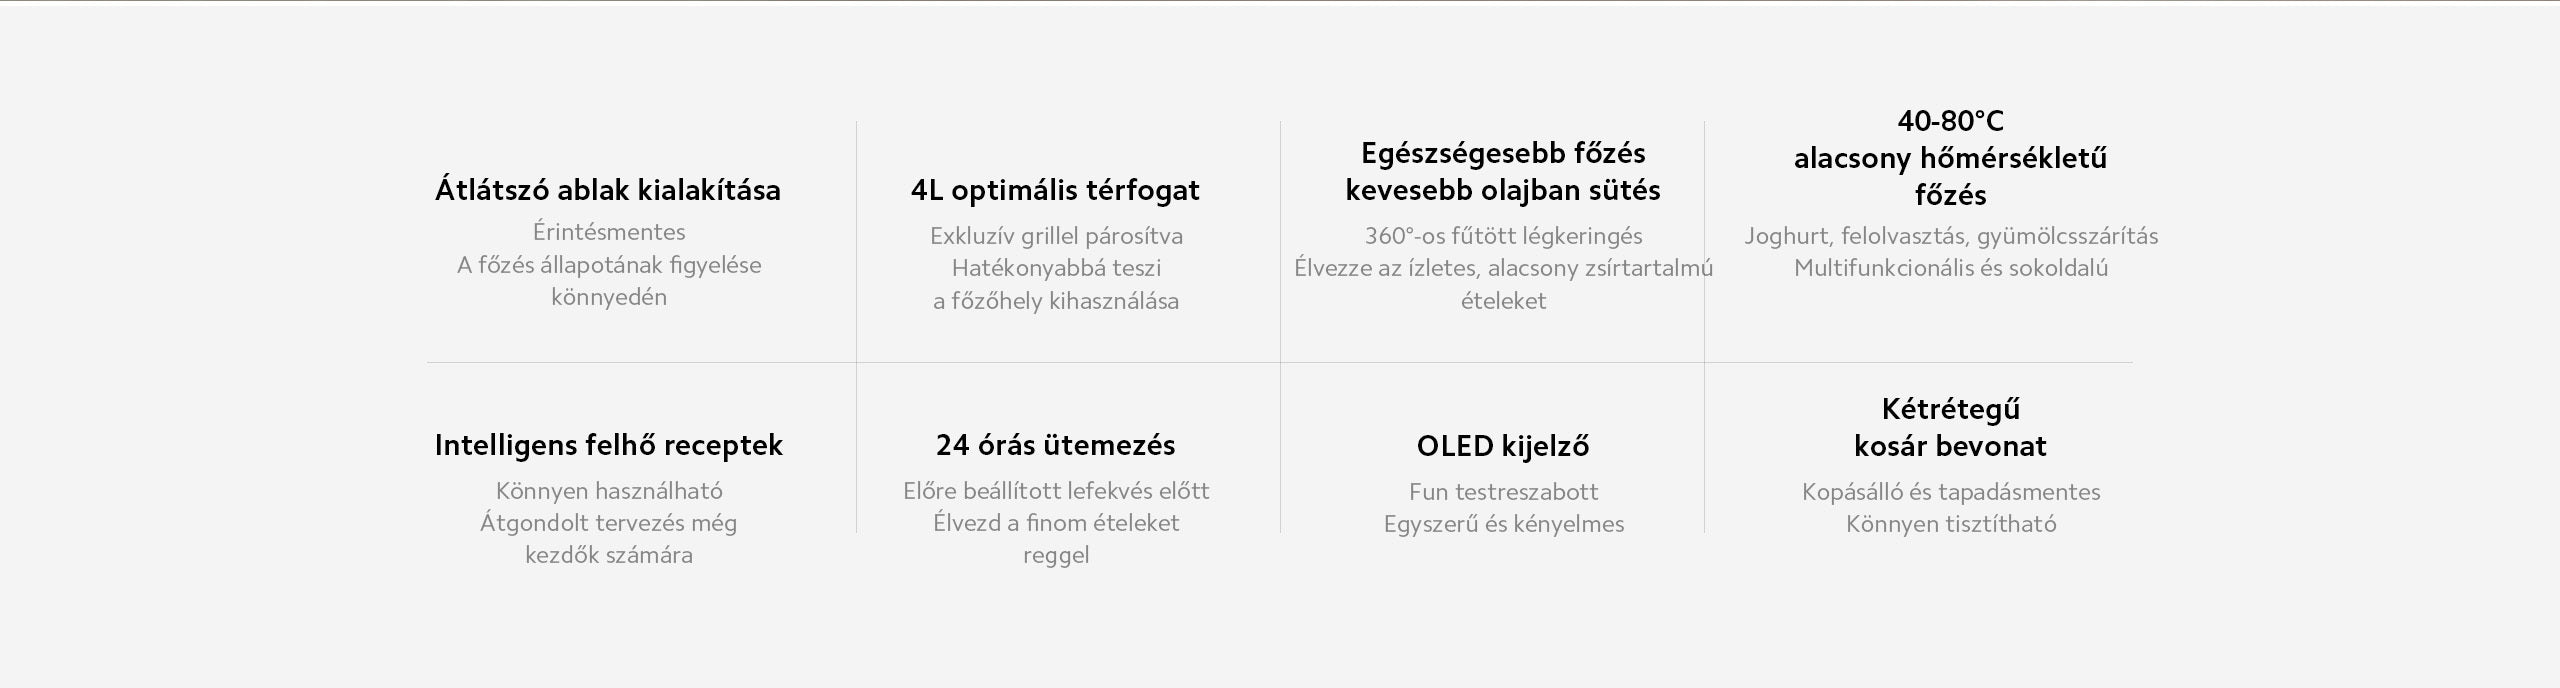Click Multifunkcionális és sokoldalú text

tap(1951, 268)
